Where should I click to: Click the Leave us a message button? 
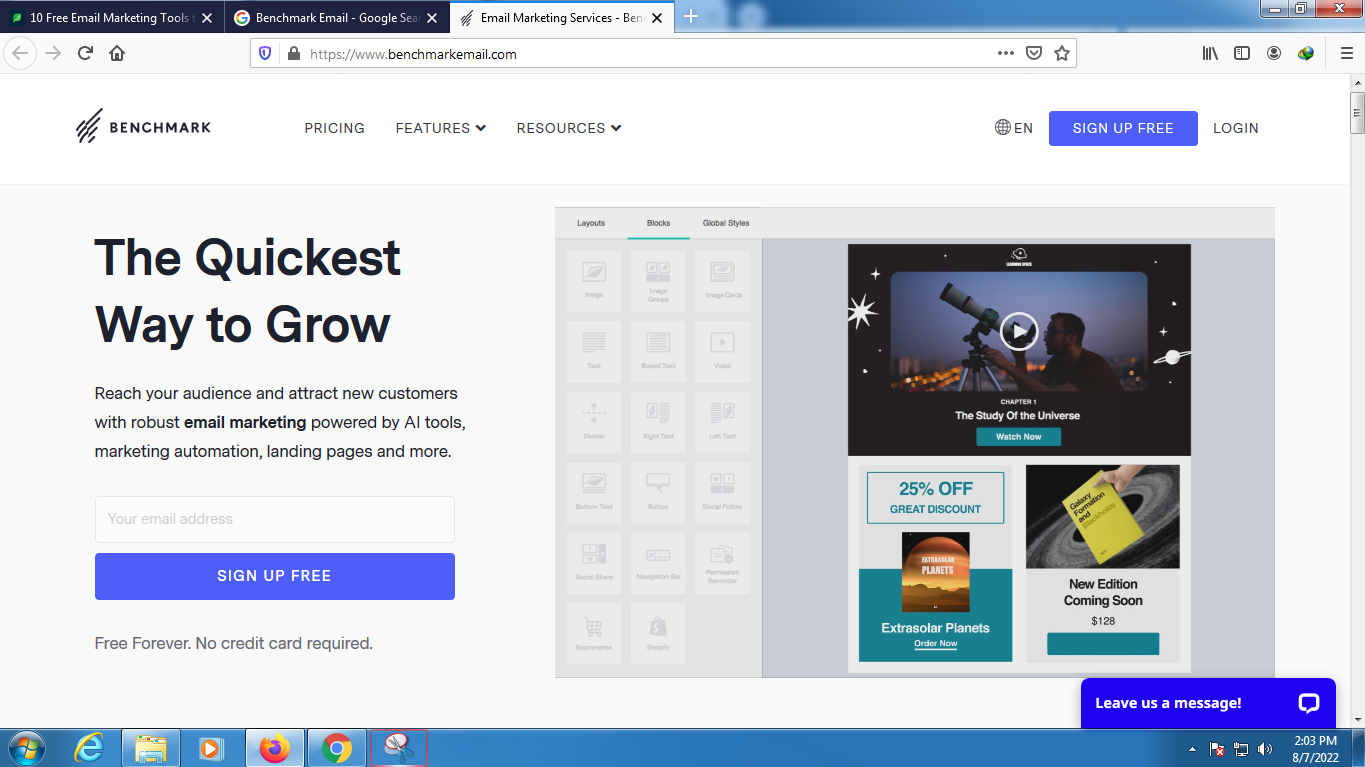pos(1208,703)
